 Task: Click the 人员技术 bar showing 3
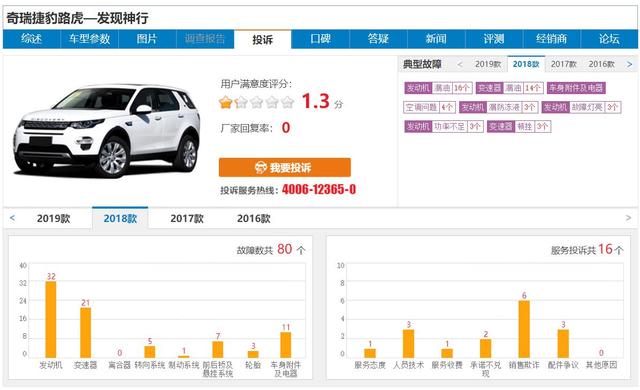409,343
